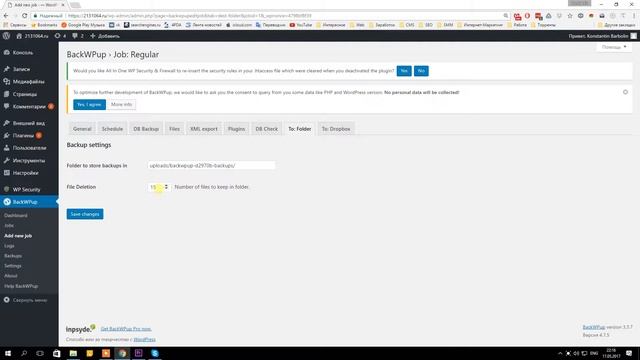Open Внешний вид in the admin sidebar
Image resolution: width=640 pixels, height=360 pixels.
(29, 123)
